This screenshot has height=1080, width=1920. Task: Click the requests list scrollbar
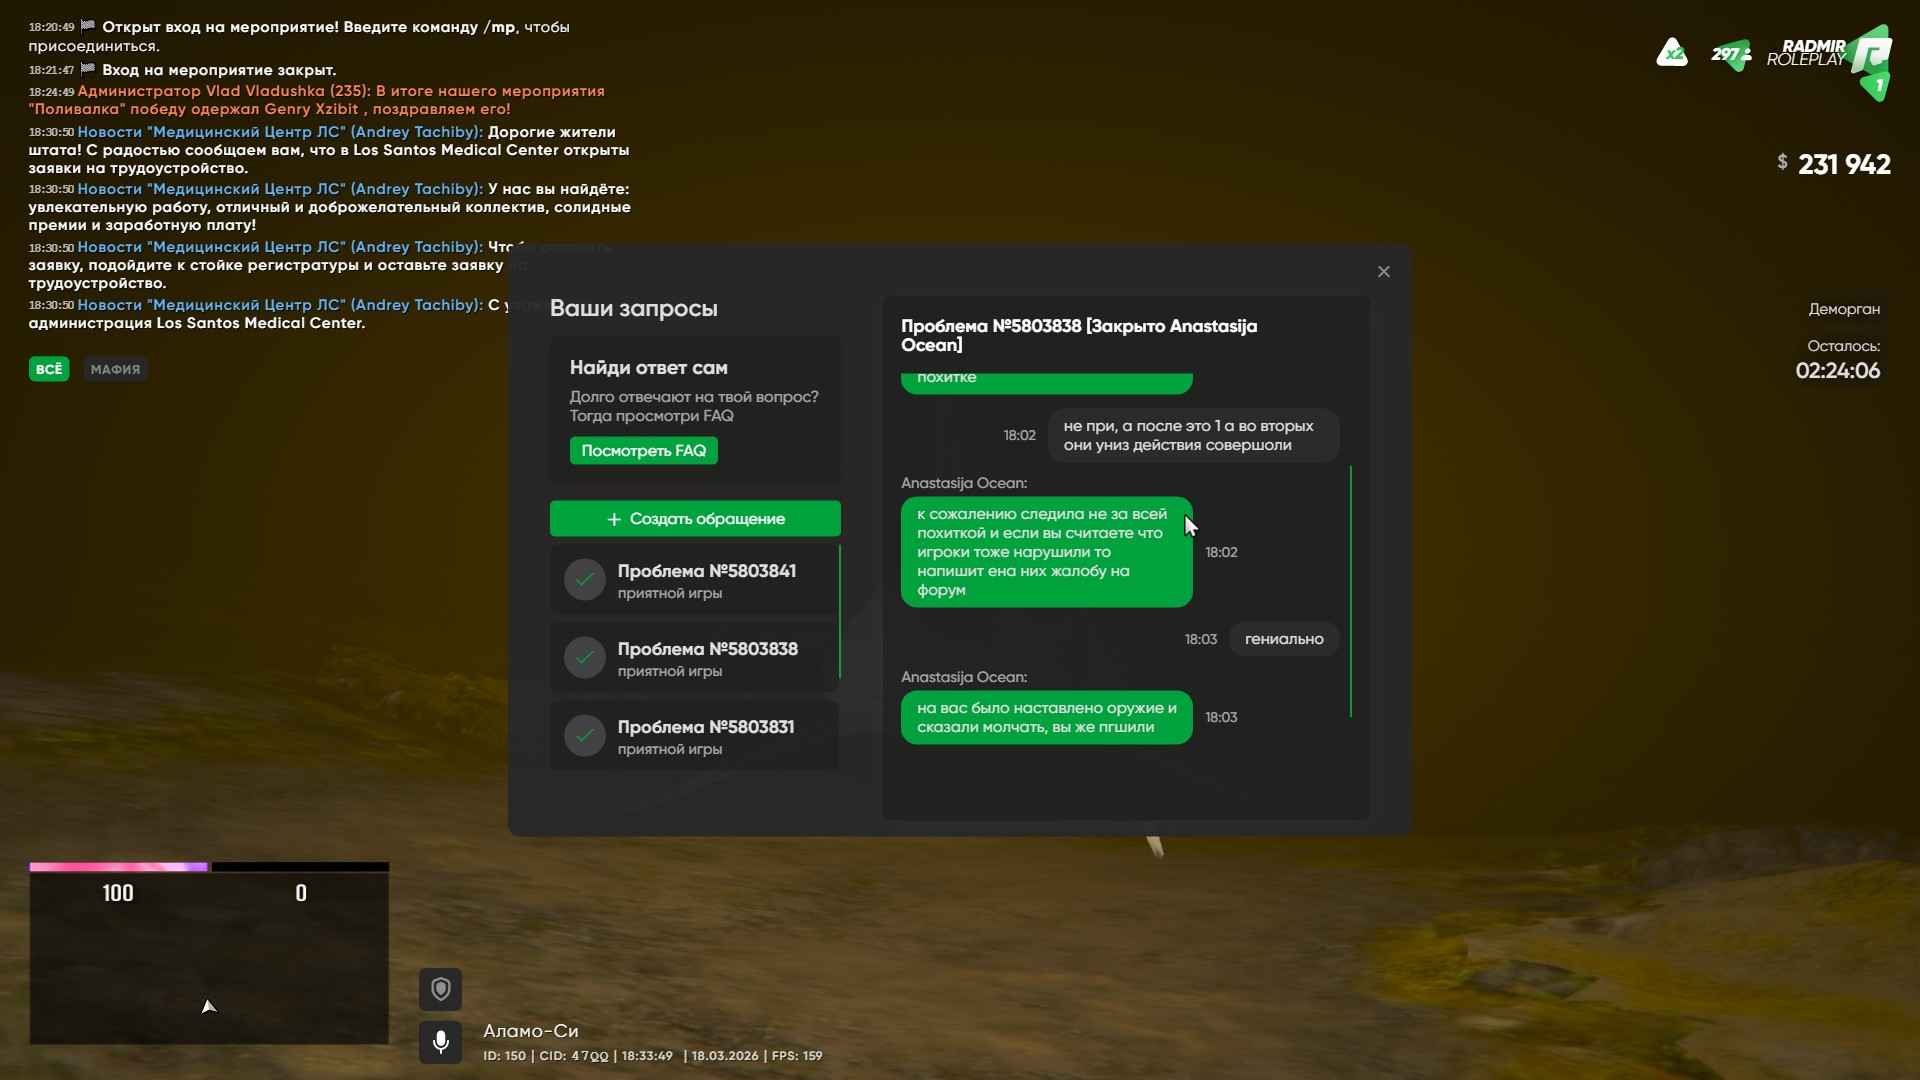pos(839,610)
